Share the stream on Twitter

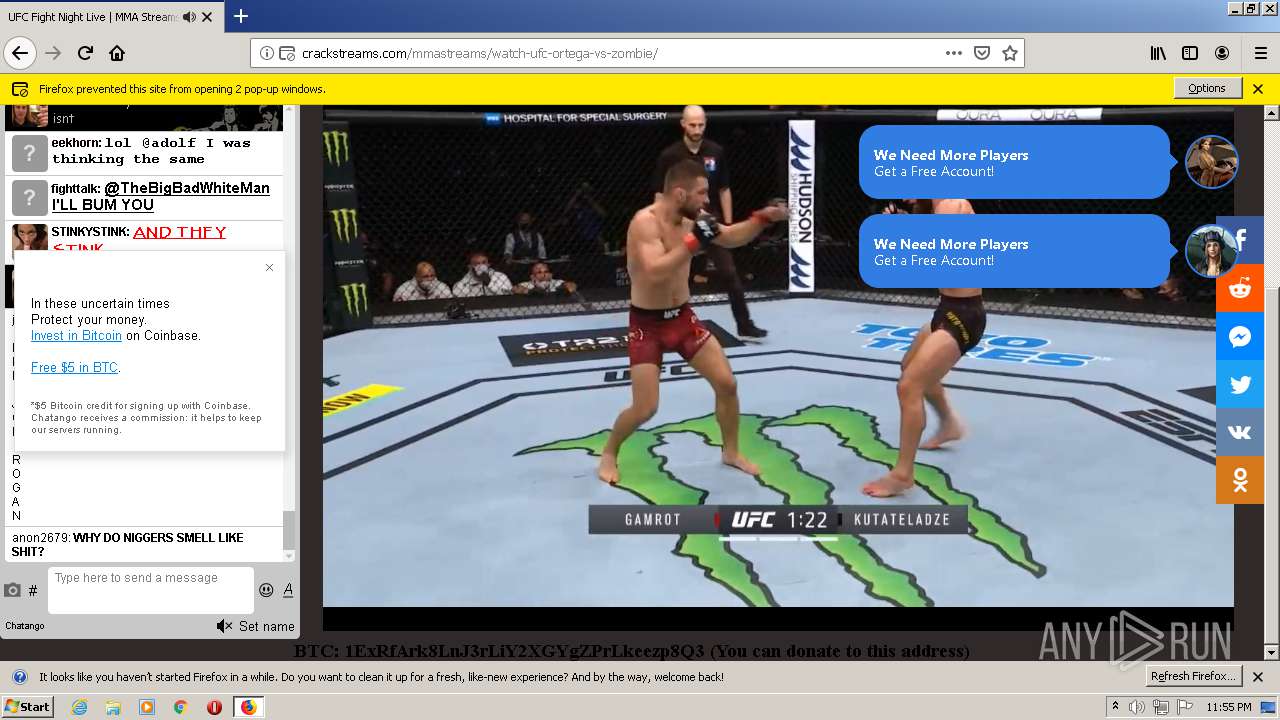pyautogui.click(x=1240, y=384)
